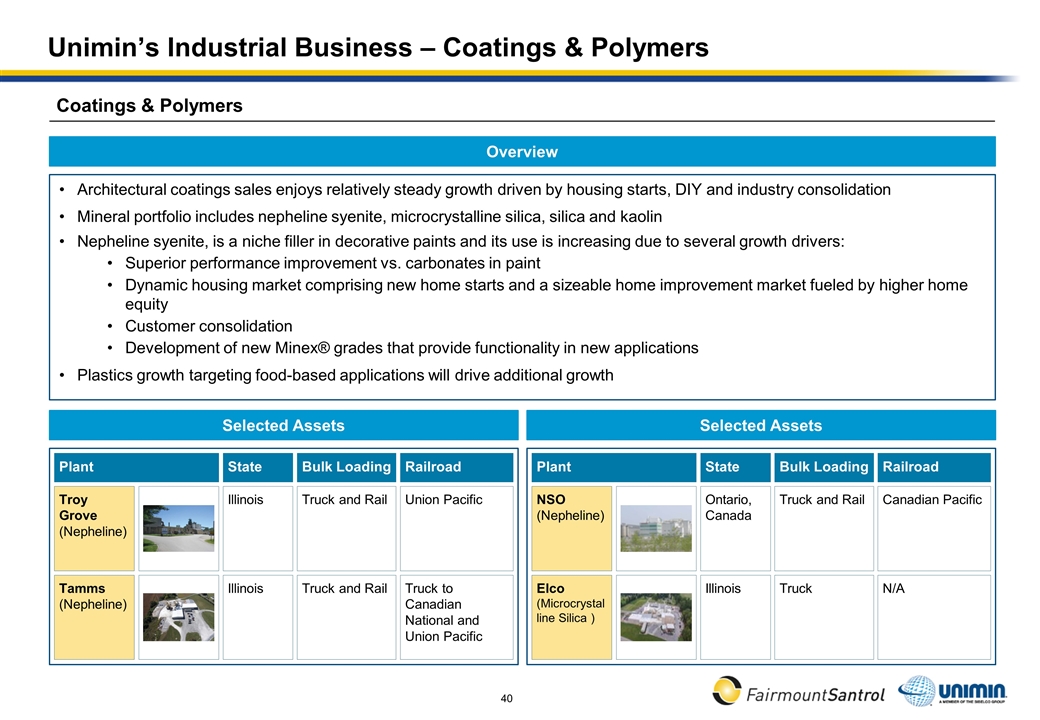Open the NSO plant photo

click(655, 528)
